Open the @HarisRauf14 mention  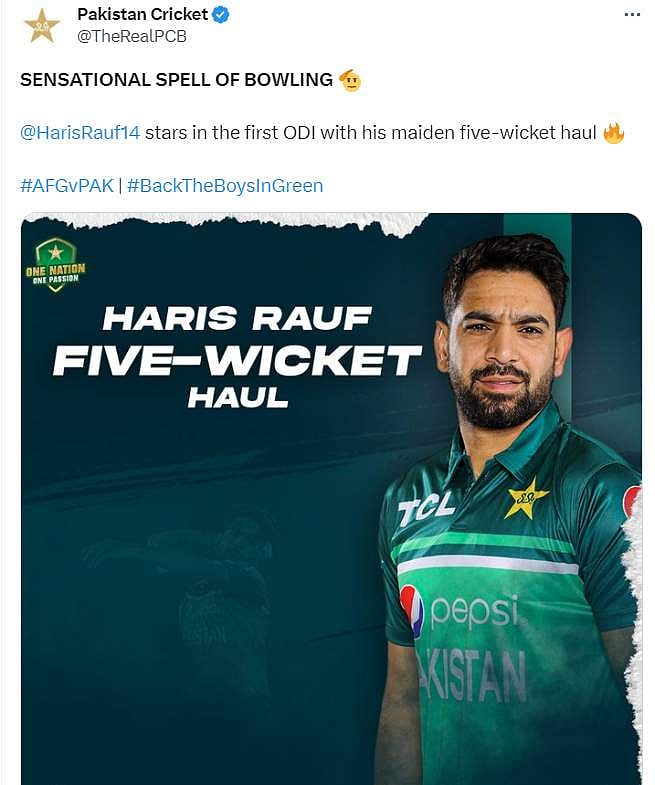pyautogui.click(x=80, y=133)
